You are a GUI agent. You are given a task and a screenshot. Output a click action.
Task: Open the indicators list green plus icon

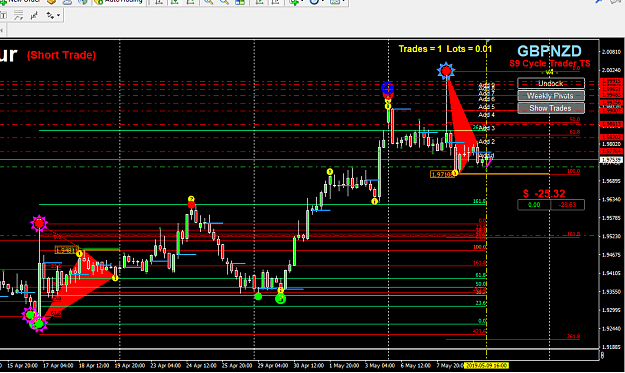click(294, 2)
